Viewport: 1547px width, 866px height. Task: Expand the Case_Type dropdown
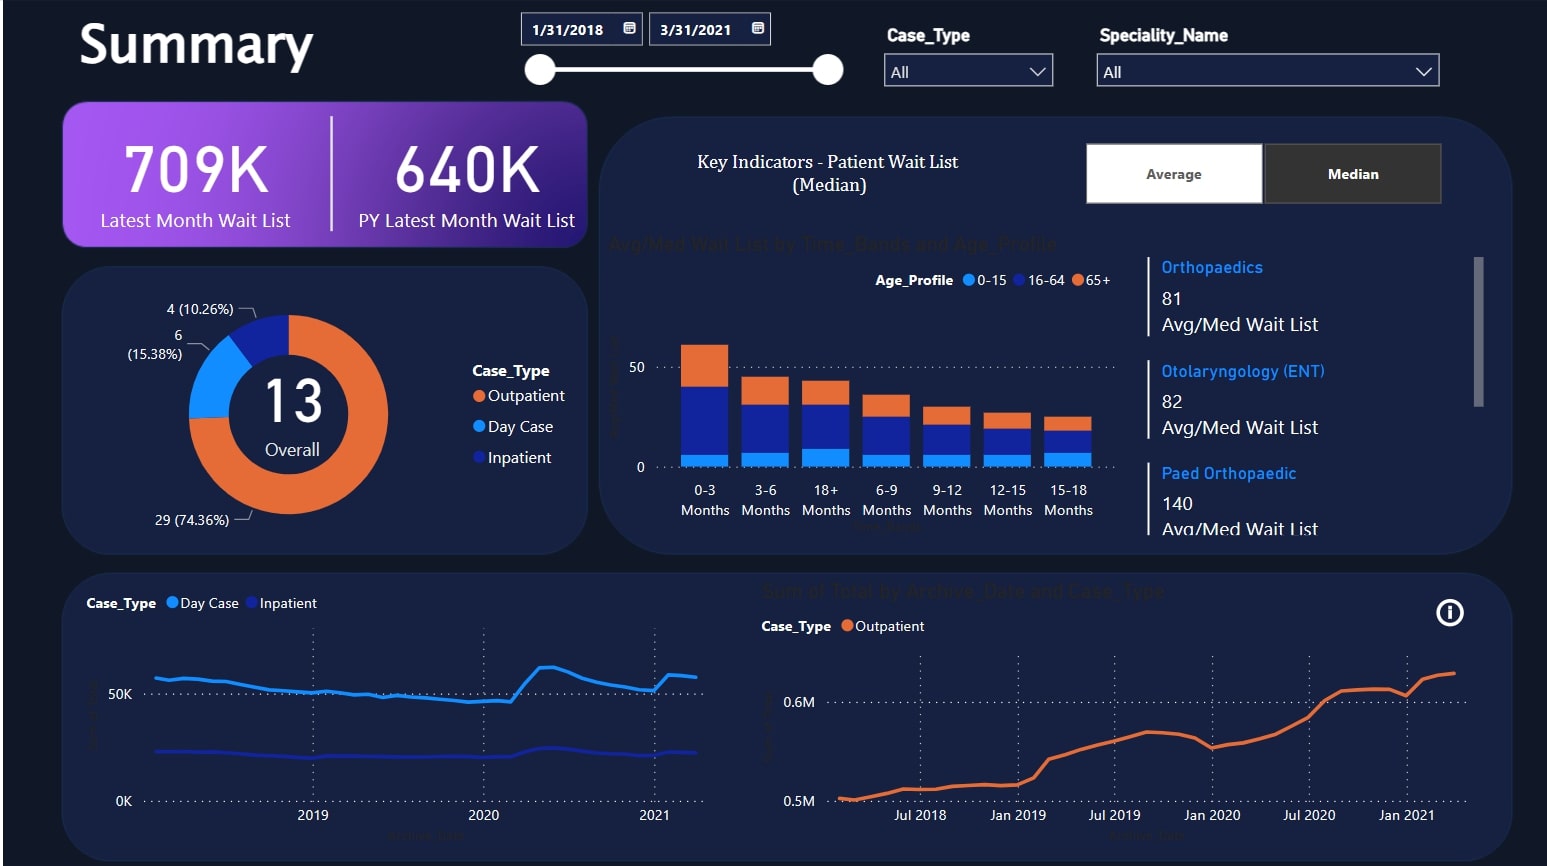(x=967, y=71)
